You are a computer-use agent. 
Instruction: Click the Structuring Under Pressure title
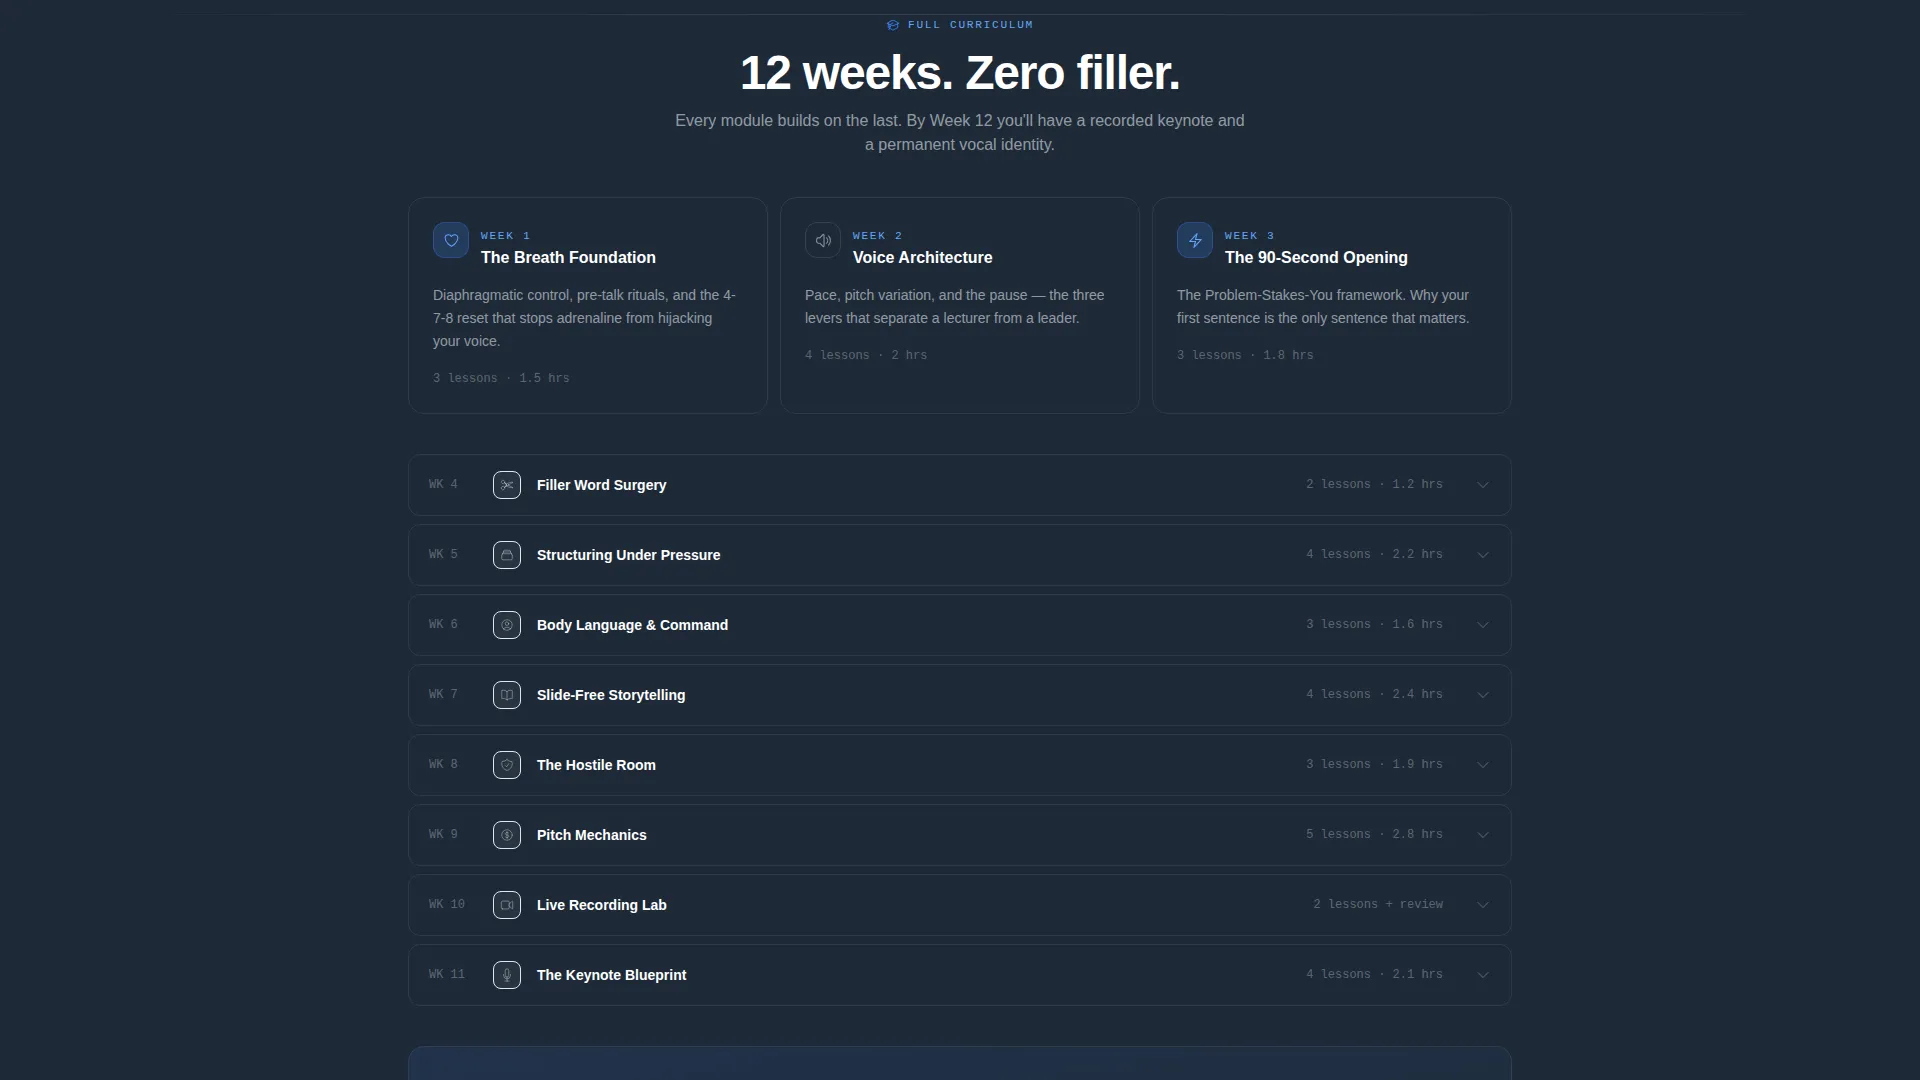tap(628, 555)
